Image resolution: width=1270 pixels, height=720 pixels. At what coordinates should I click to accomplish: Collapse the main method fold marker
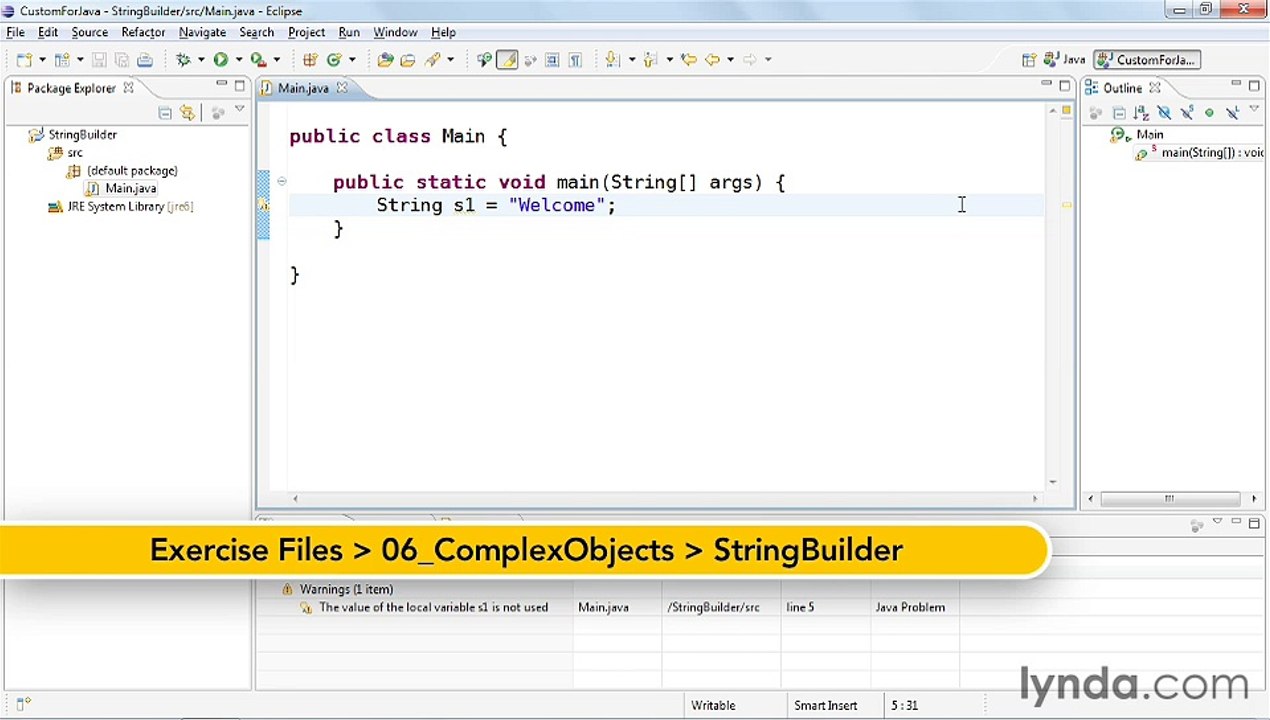click(x=281, y=182)
